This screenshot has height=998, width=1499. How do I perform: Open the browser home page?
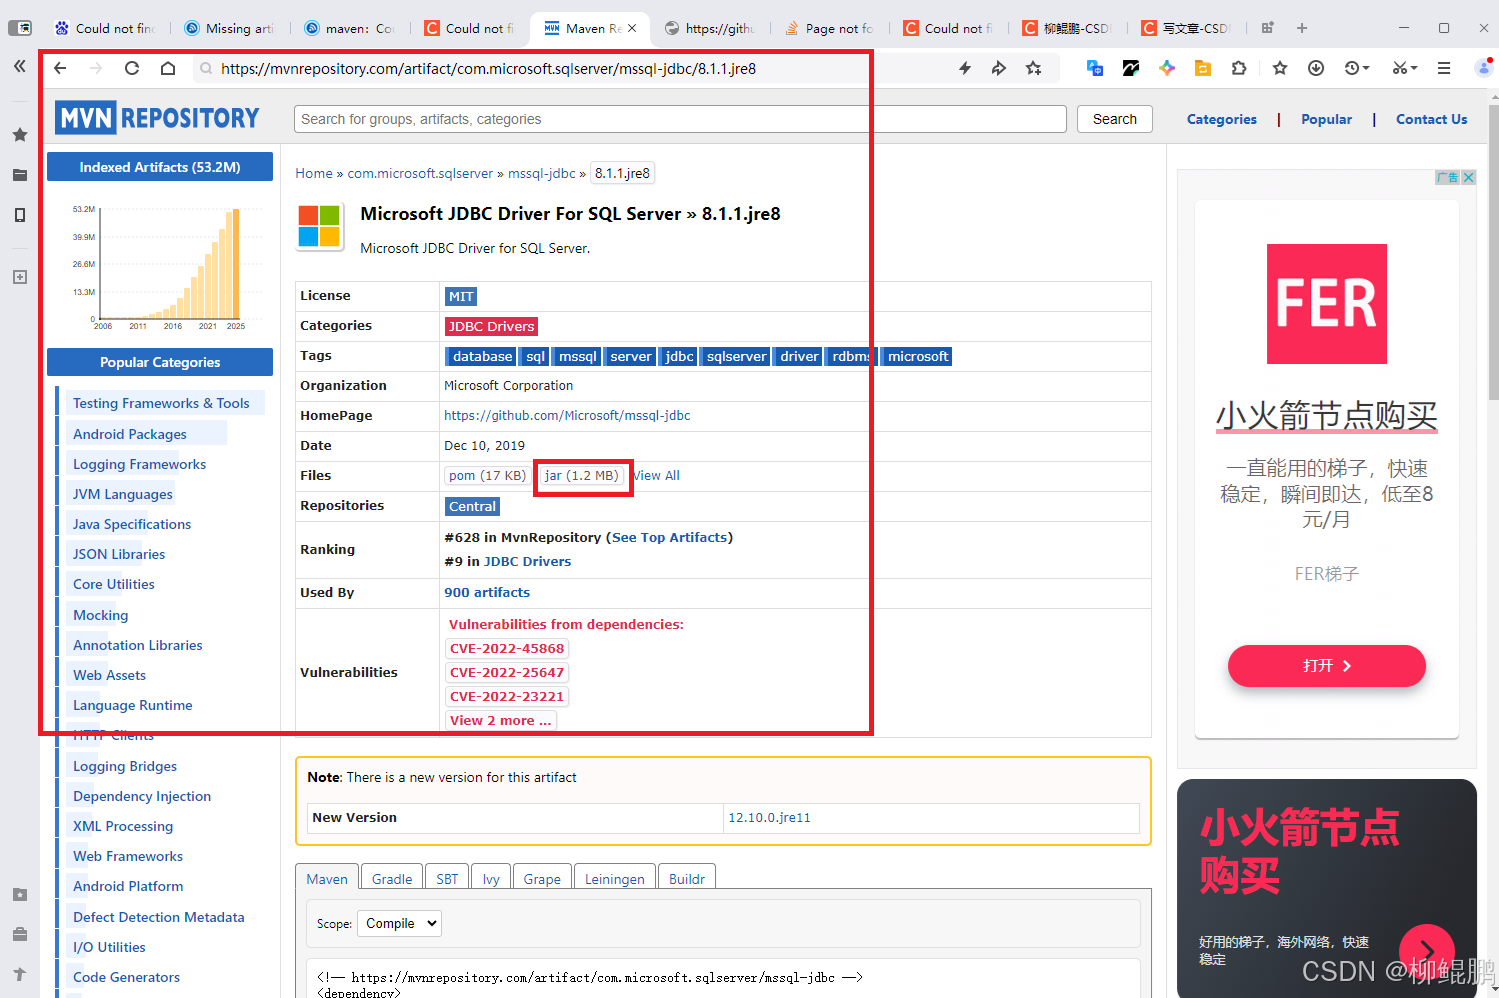click(x=168, y=68)
